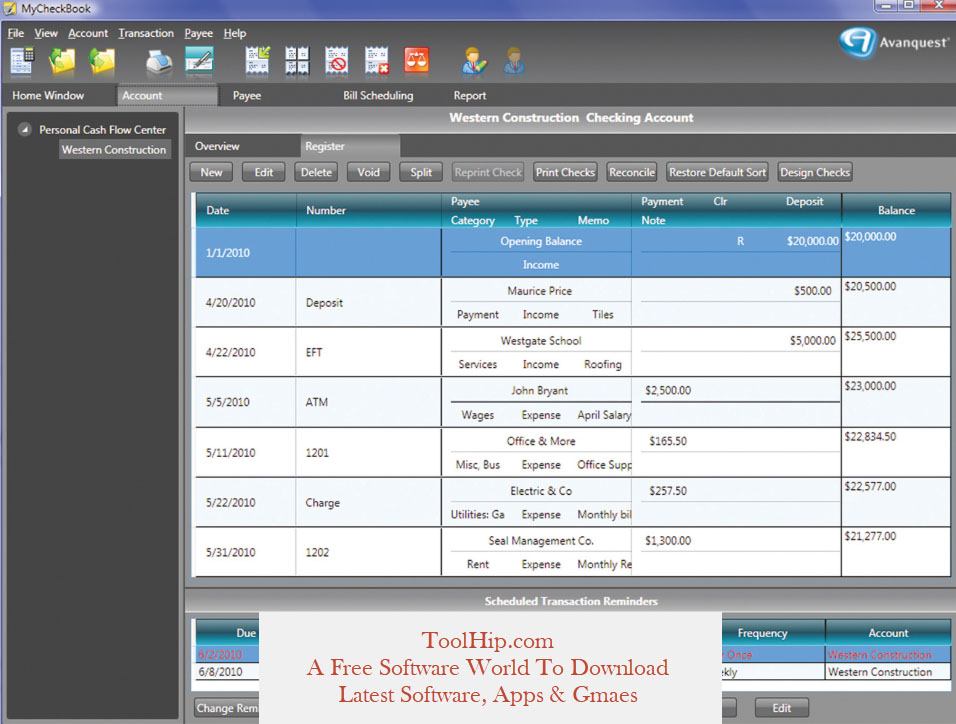Click the payee name Office & More

pos(541,441)
